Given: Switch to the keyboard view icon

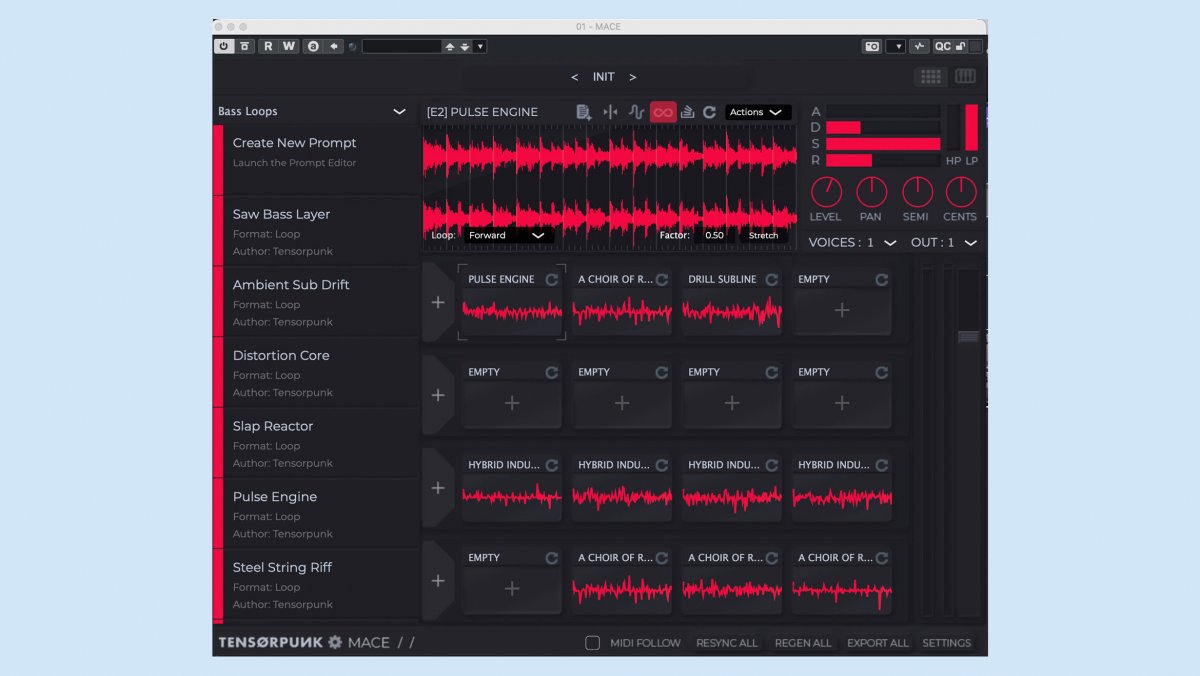Looking at the screenshot, I should pos(965,77).
